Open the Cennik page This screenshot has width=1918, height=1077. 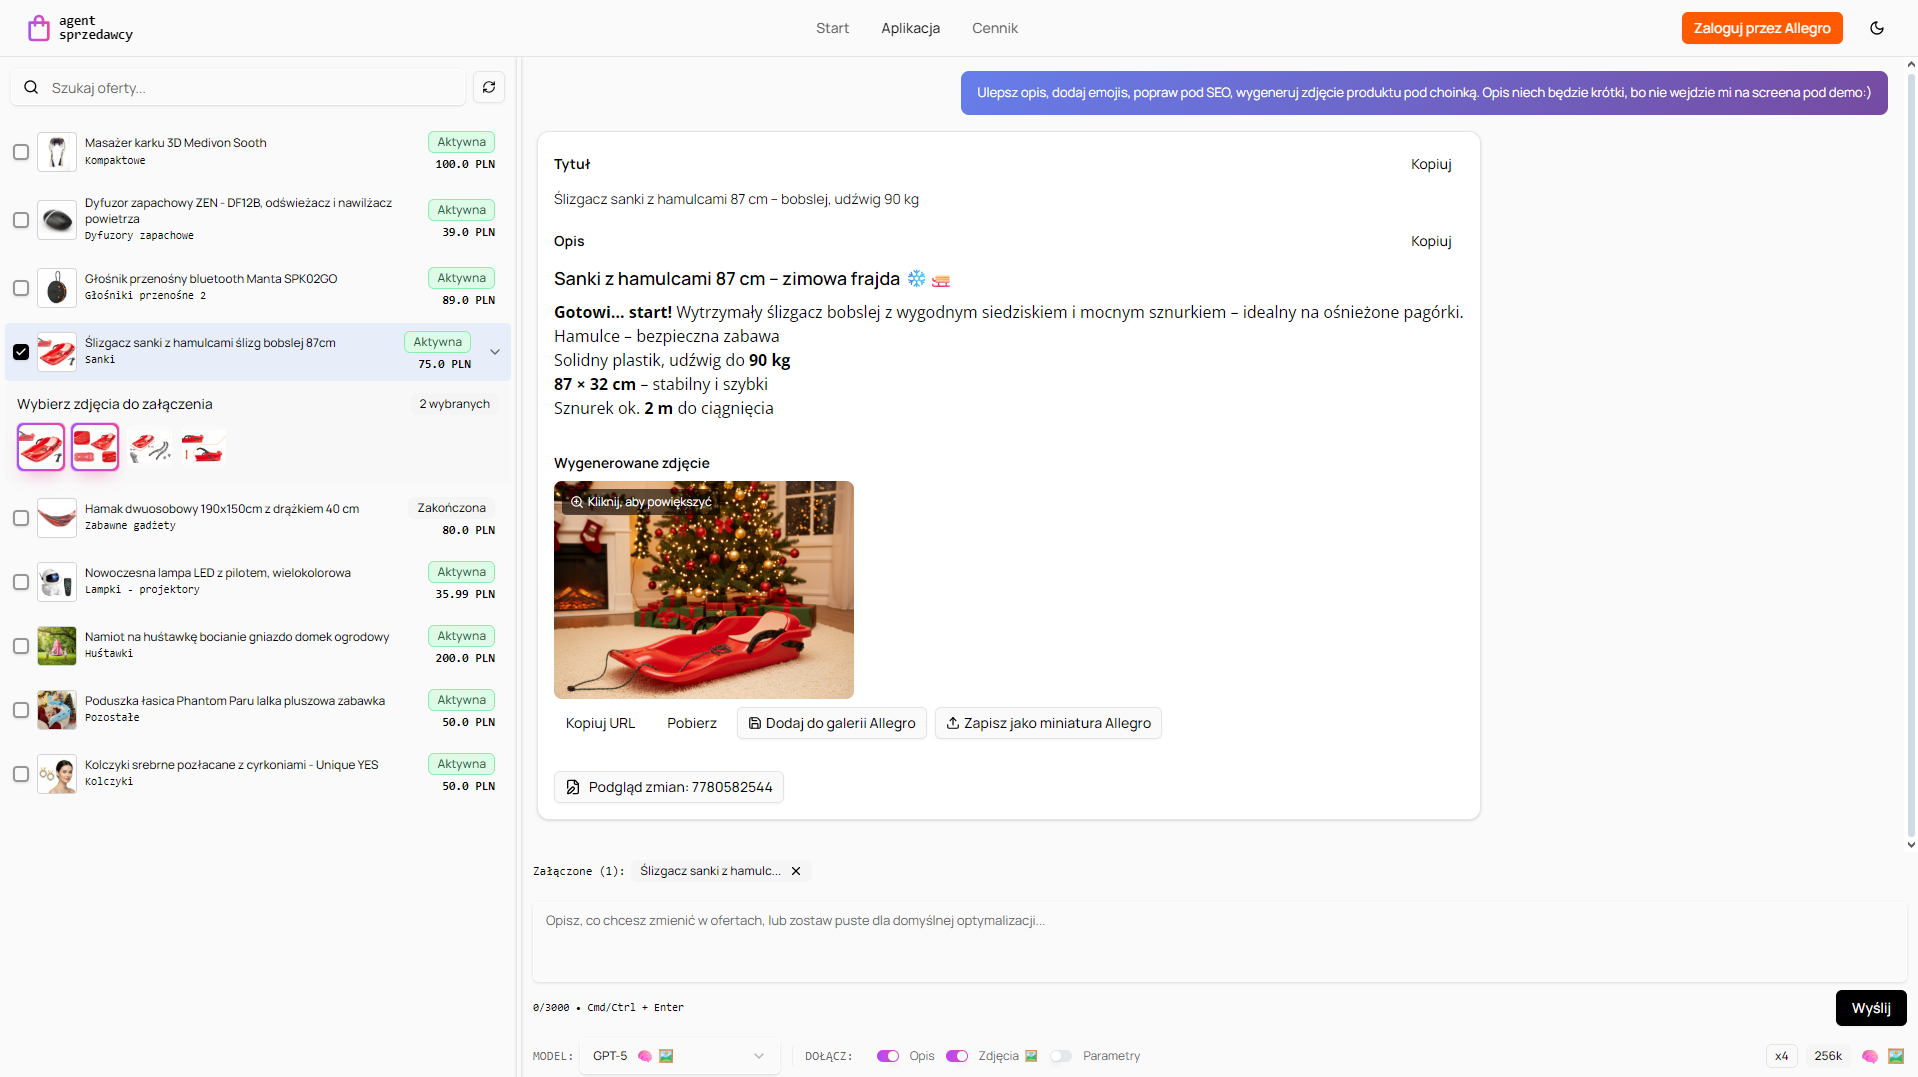coord(994,28)
